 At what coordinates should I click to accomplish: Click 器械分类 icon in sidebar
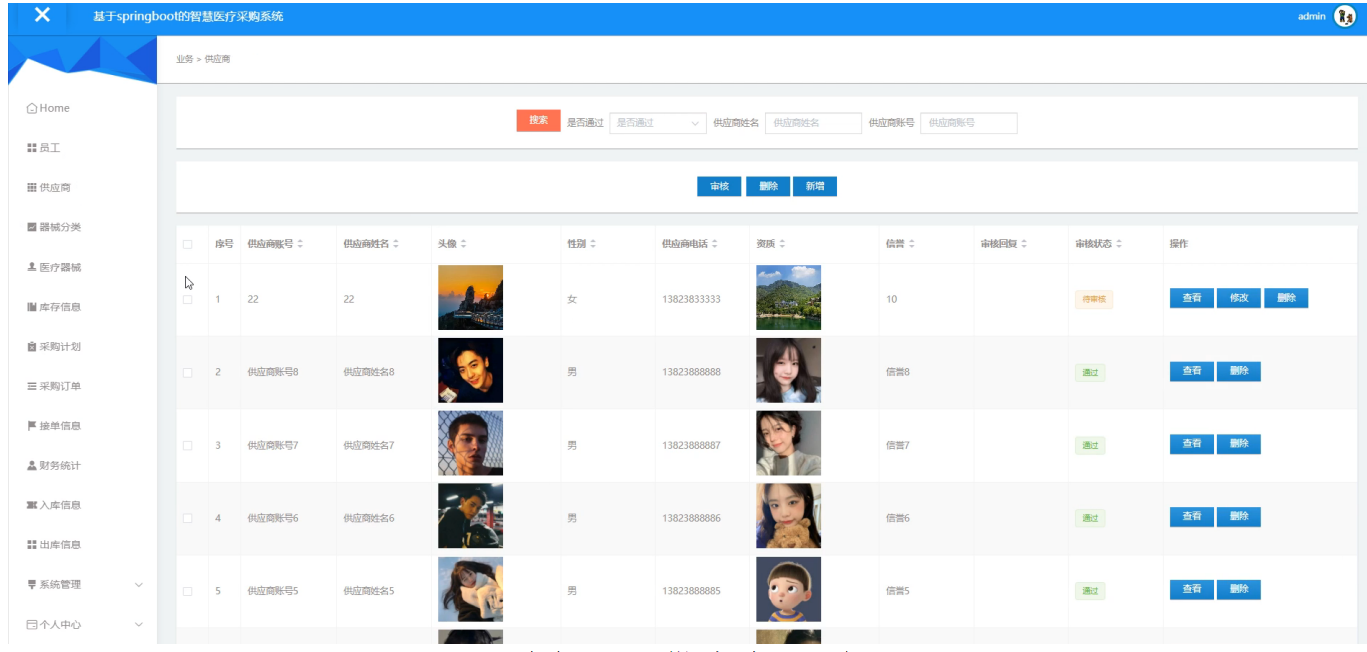[x=31, y=227]
